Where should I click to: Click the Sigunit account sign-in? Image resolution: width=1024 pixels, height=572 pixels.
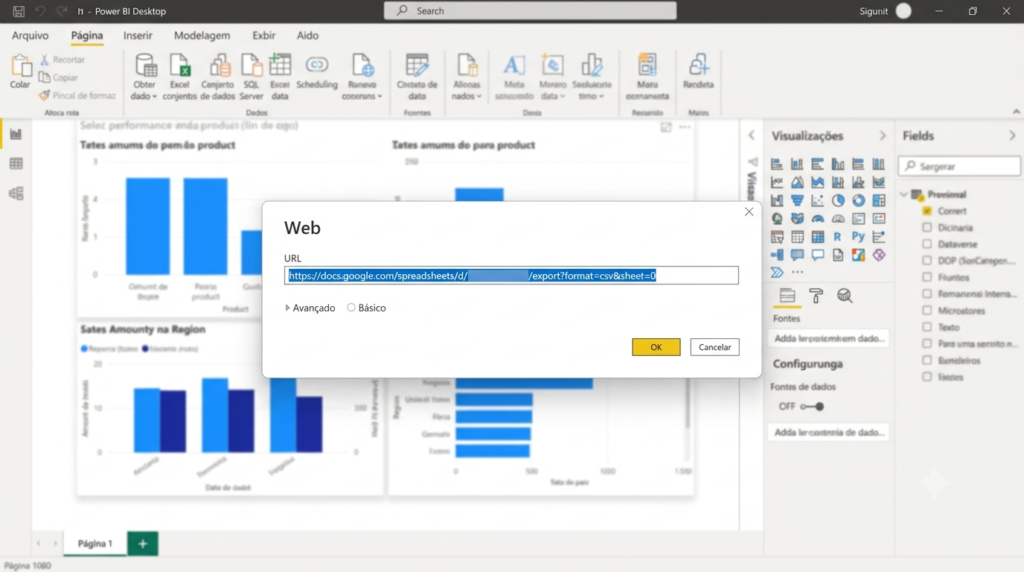click(x=885, y=11)
